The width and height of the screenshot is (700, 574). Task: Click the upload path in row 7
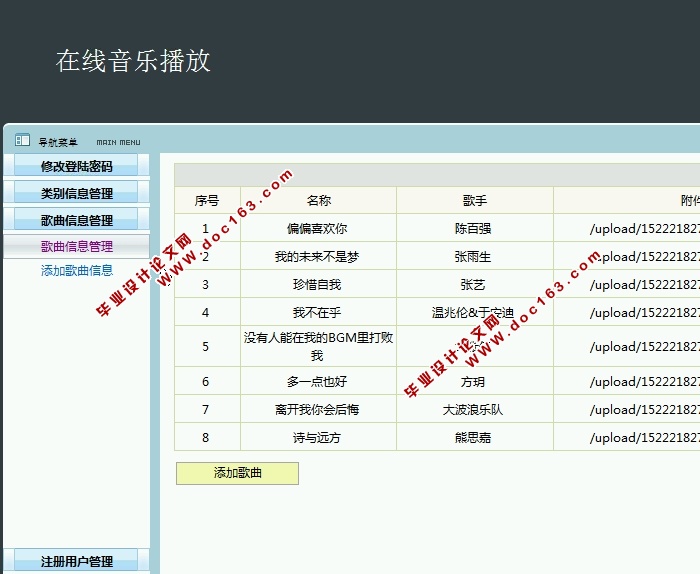click(x=645, y=409)
